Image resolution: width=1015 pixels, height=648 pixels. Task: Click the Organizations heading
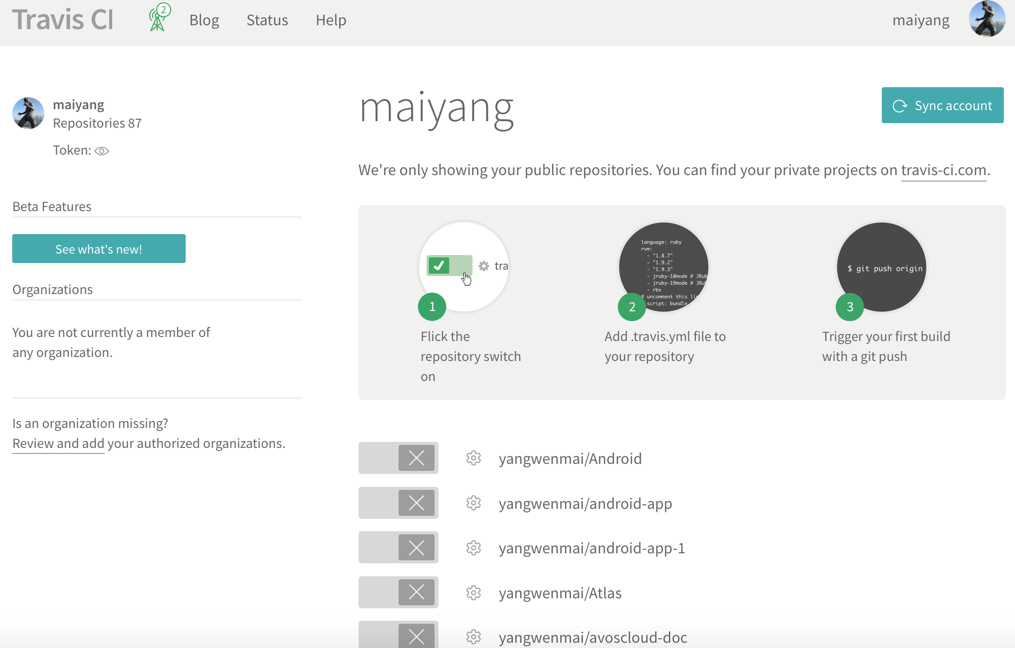pyautogui.click(x=52, y=289)
